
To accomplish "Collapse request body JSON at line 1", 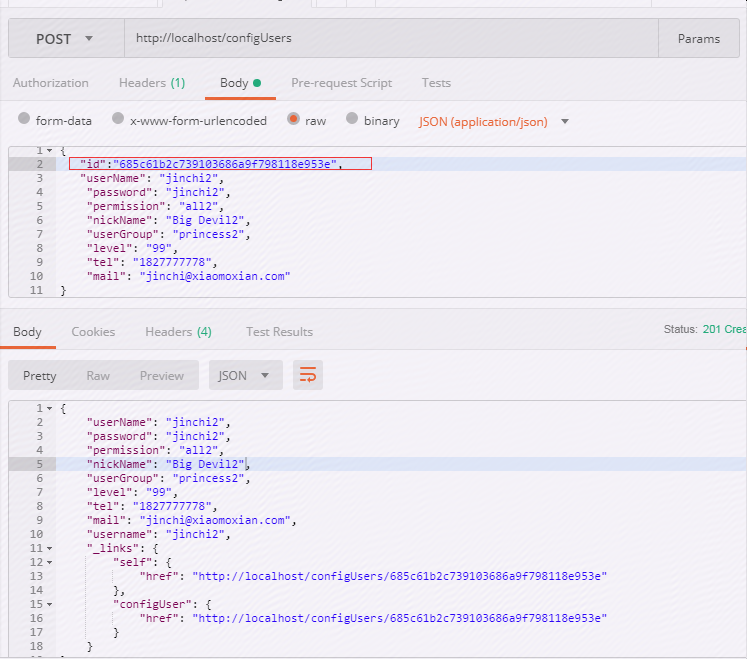I will coord(50,151).
